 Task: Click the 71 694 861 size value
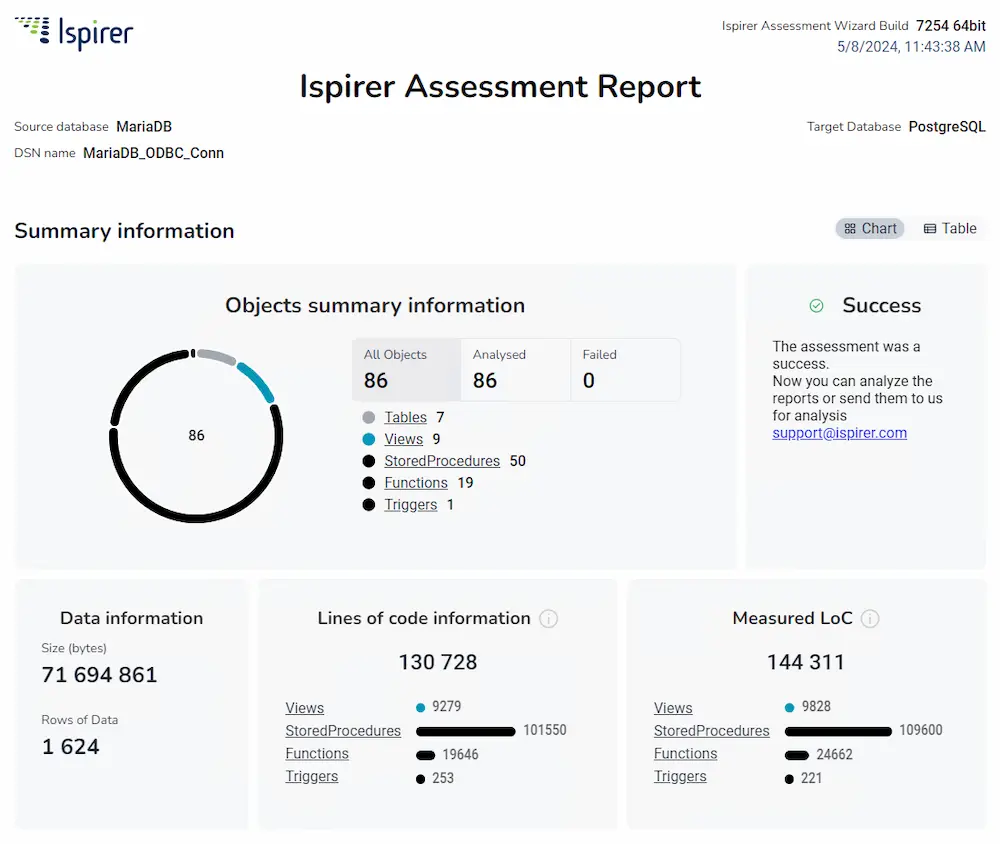(x=99, y=675)
